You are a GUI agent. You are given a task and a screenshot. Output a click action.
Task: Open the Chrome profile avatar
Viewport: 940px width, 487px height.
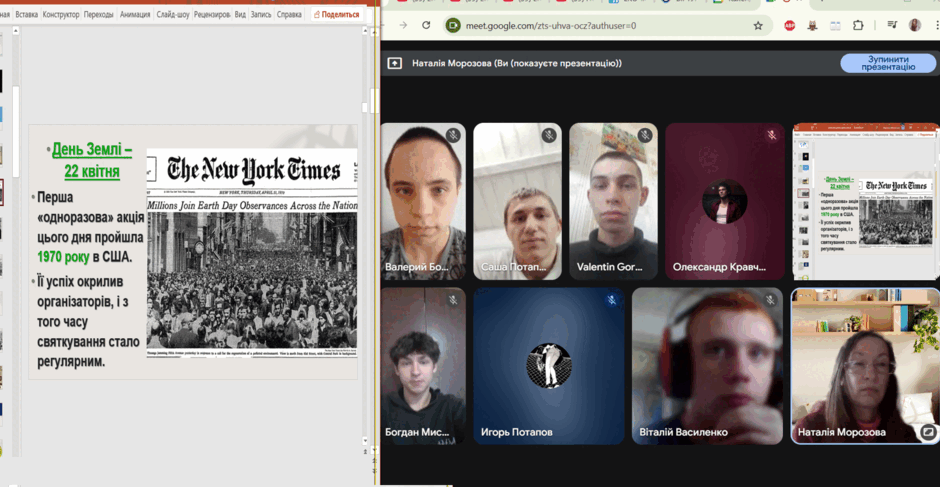pyautogui.click(x=915, y=25)
